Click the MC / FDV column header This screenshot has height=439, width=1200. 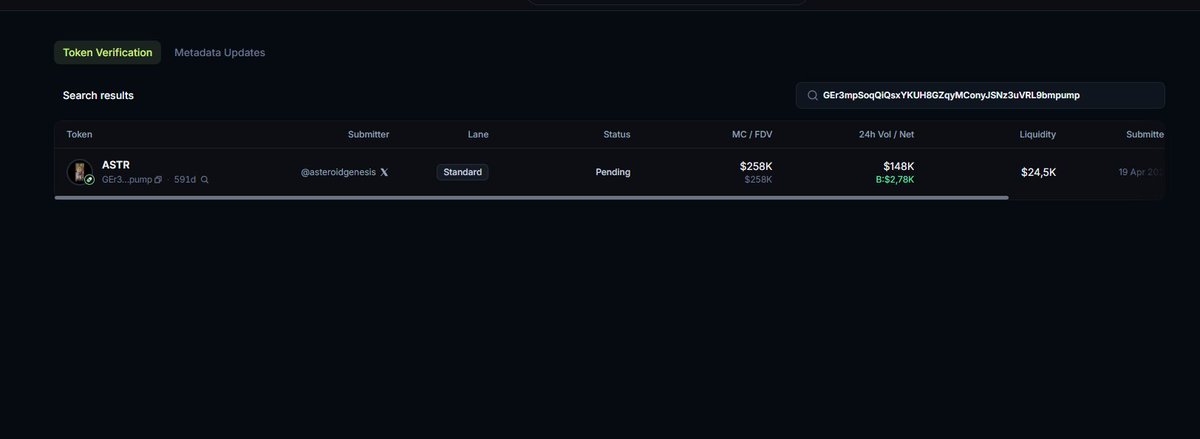[x=752, y=134]
